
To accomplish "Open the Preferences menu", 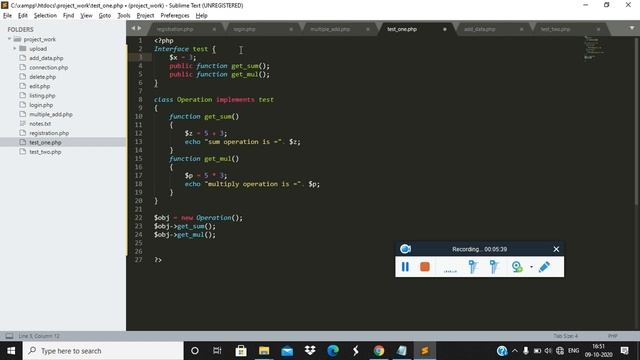I will pos(175,16).
